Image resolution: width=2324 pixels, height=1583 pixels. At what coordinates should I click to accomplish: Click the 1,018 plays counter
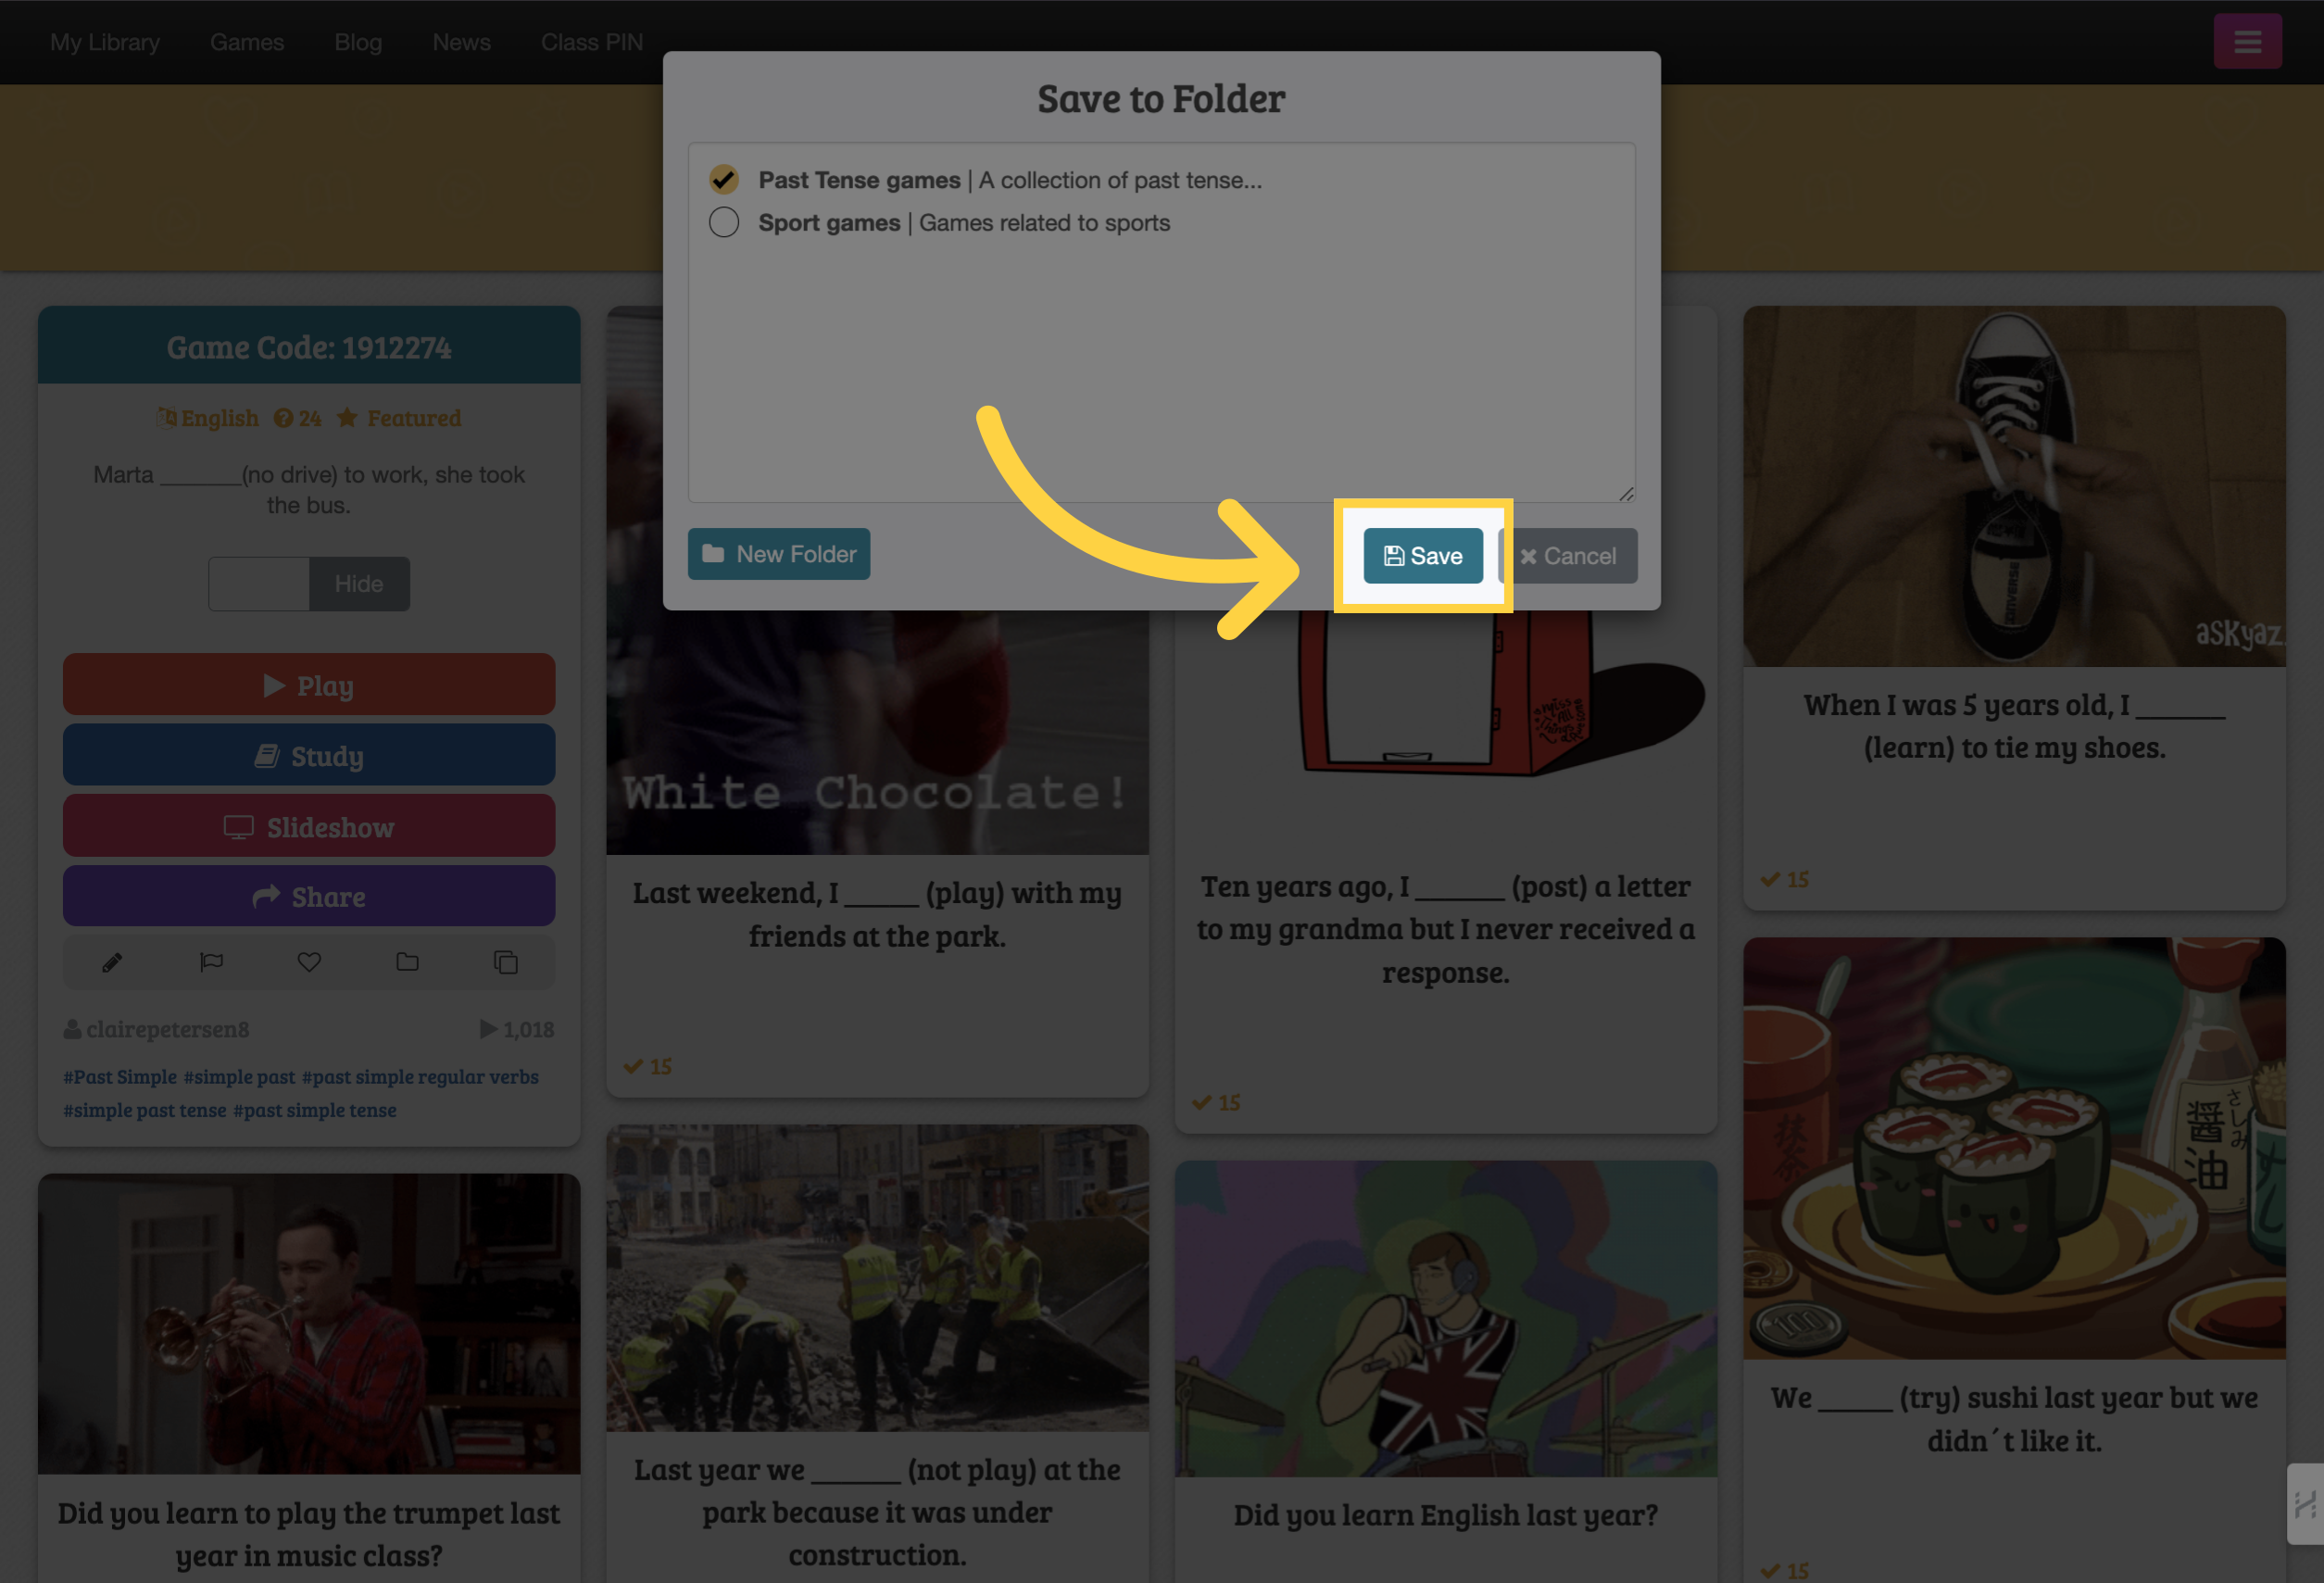[517, 1029]
